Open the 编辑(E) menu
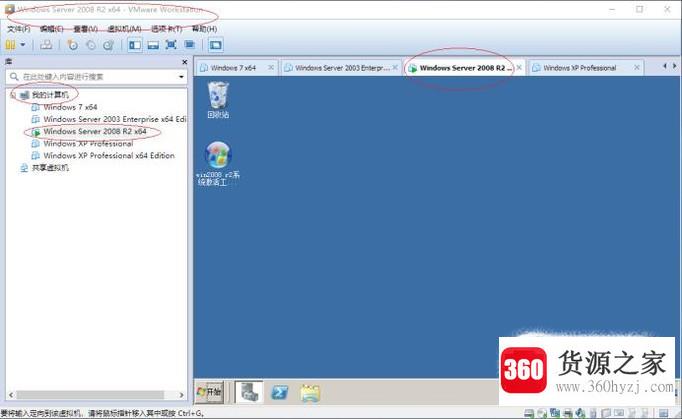 pyautogui.click(x=51, y=29)
